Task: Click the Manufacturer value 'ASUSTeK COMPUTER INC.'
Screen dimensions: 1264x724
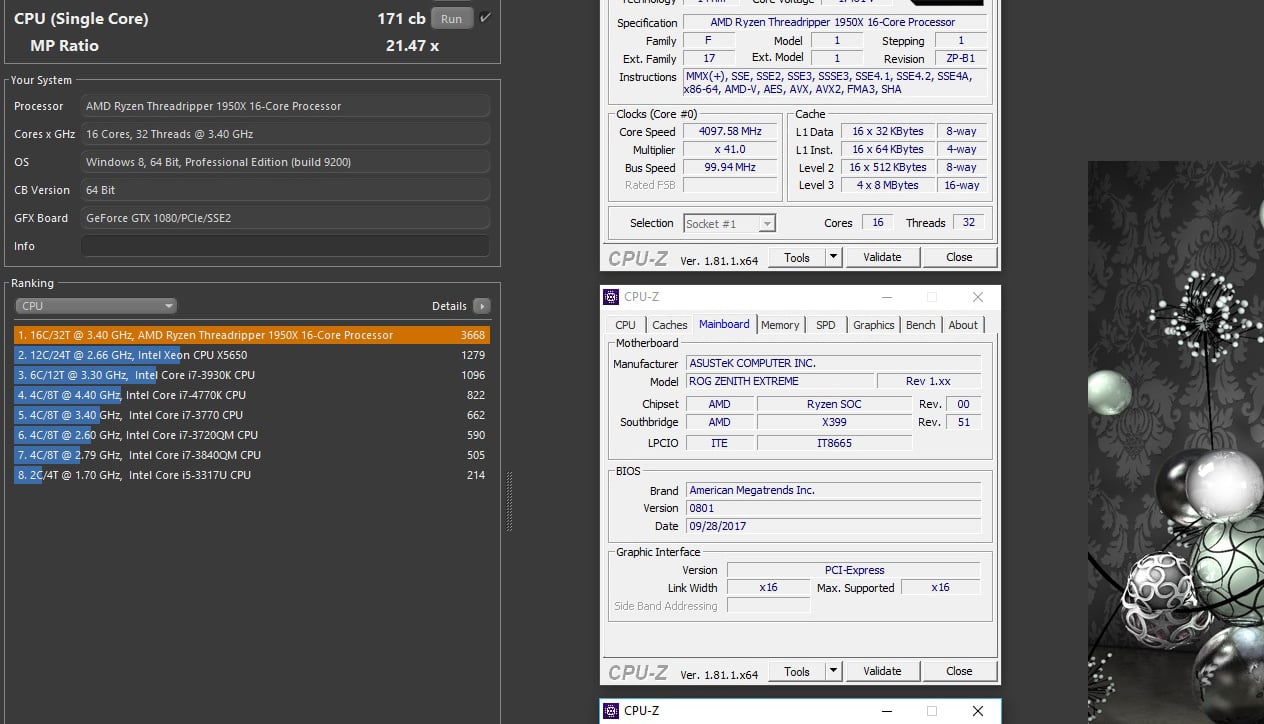Action: coord(833,364)
